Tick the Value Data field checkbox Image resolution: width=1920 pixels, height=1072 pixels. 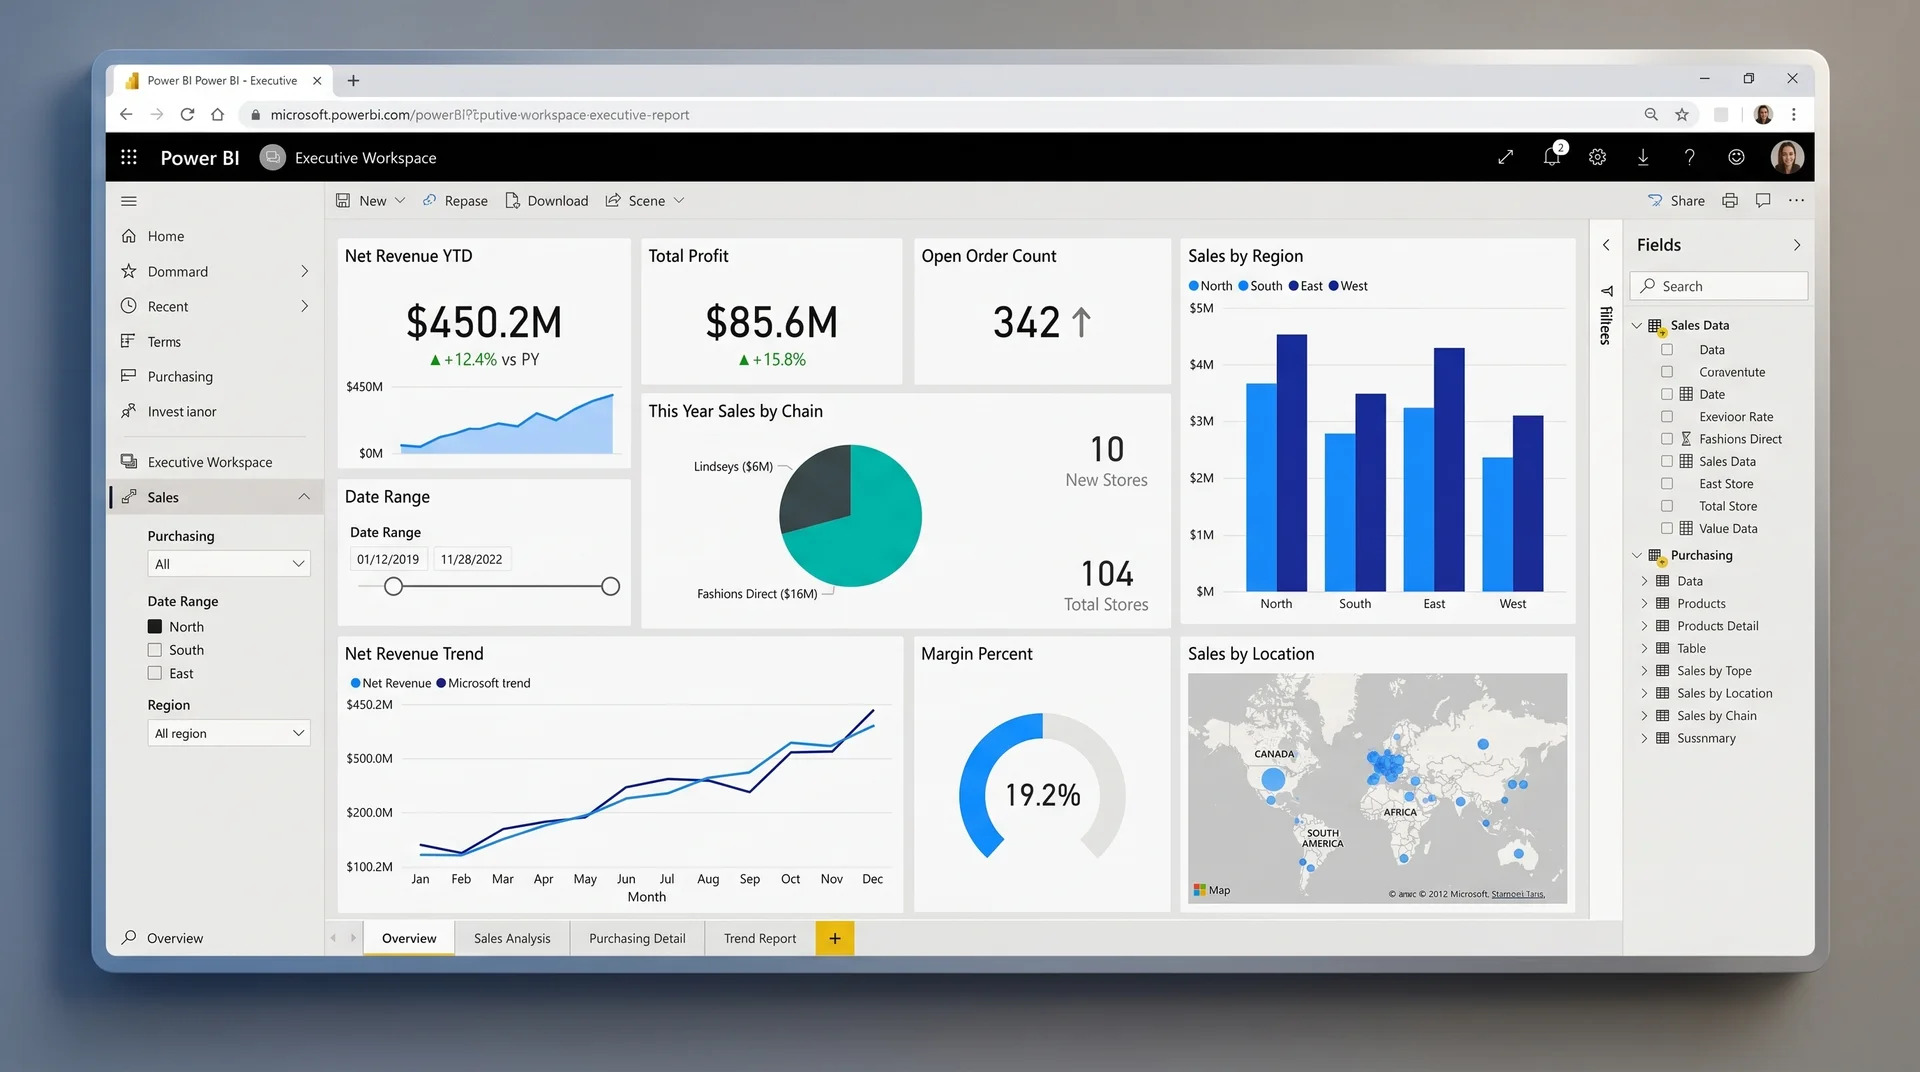pos(1667,528)
